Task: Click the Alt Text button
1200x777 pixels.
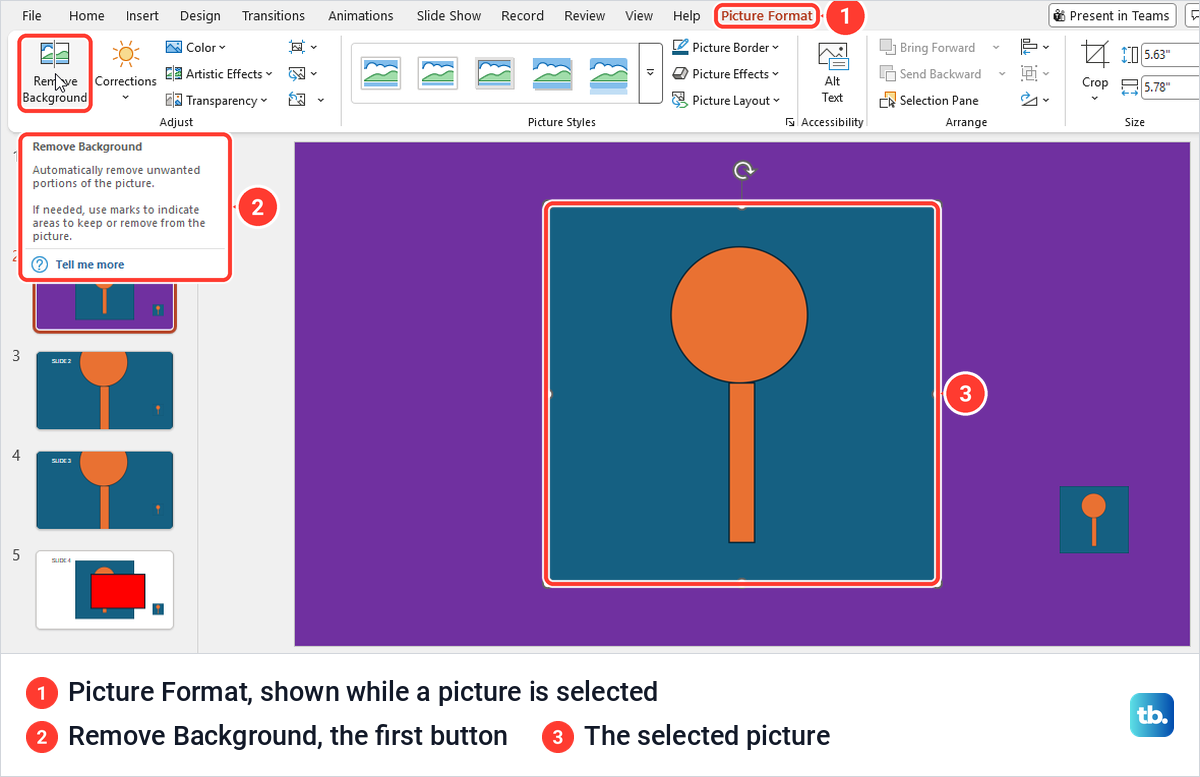Action: click(x=832, y=73)
